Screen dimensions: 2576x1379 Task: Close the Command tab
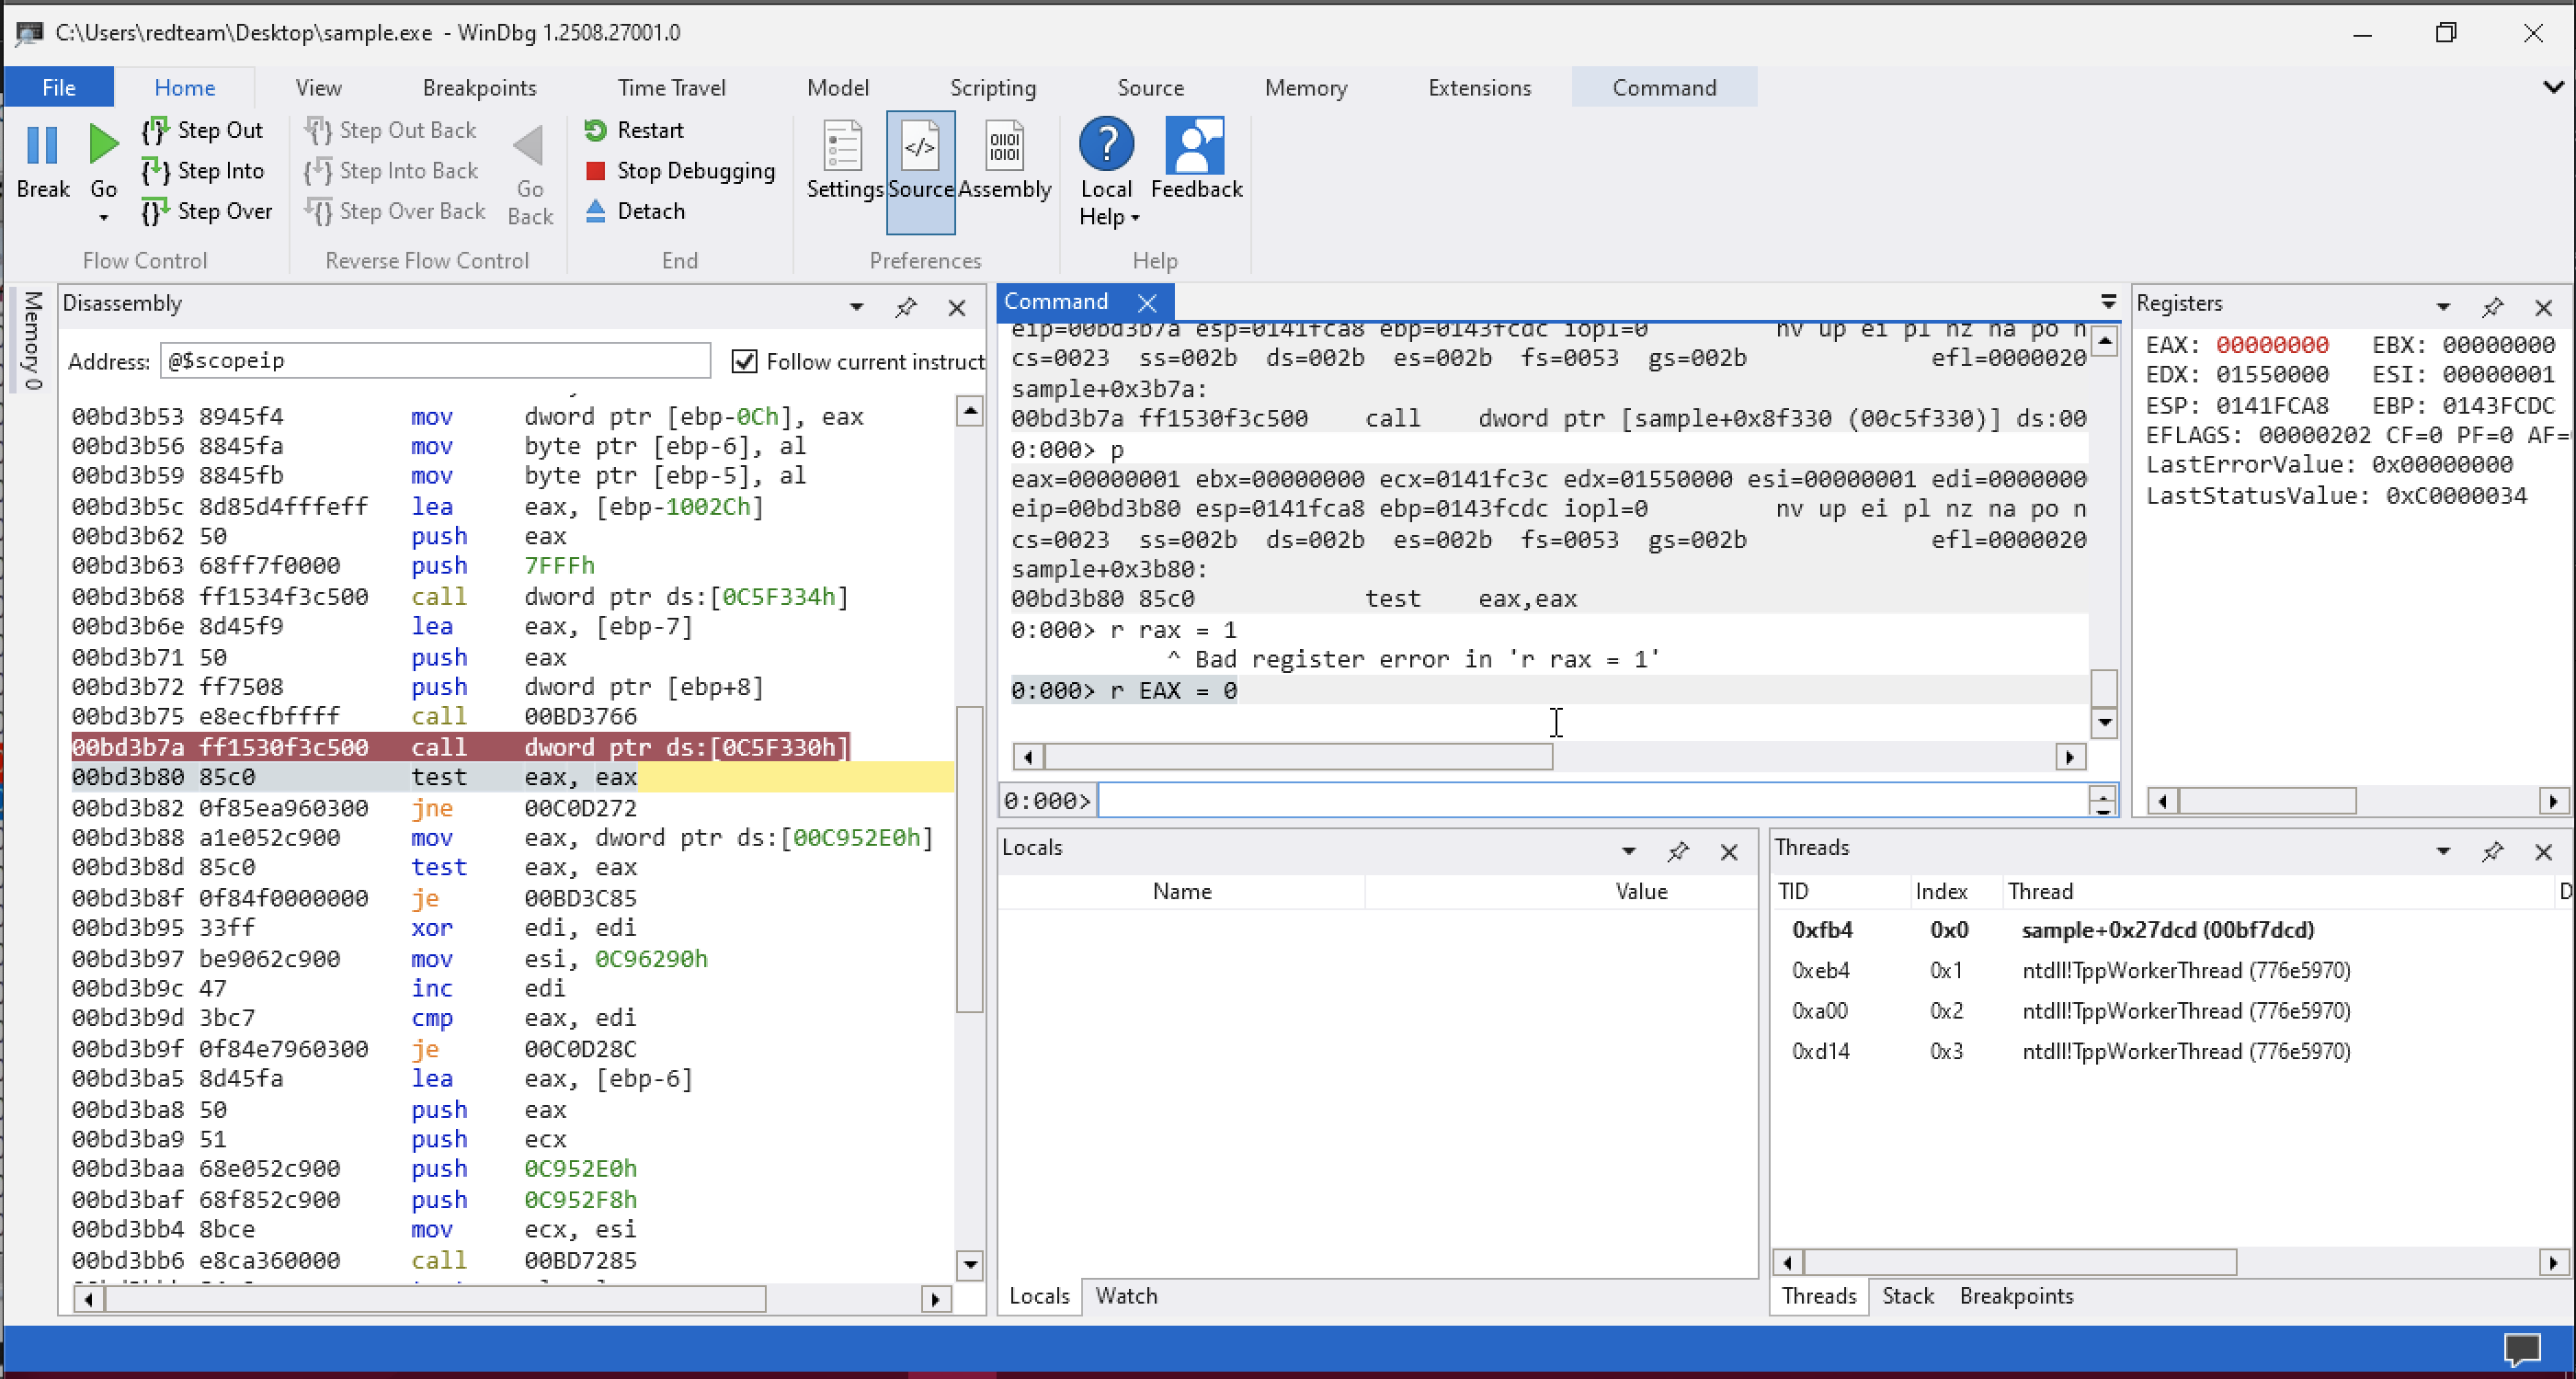pyautogui.click(x=1147, y=302)
